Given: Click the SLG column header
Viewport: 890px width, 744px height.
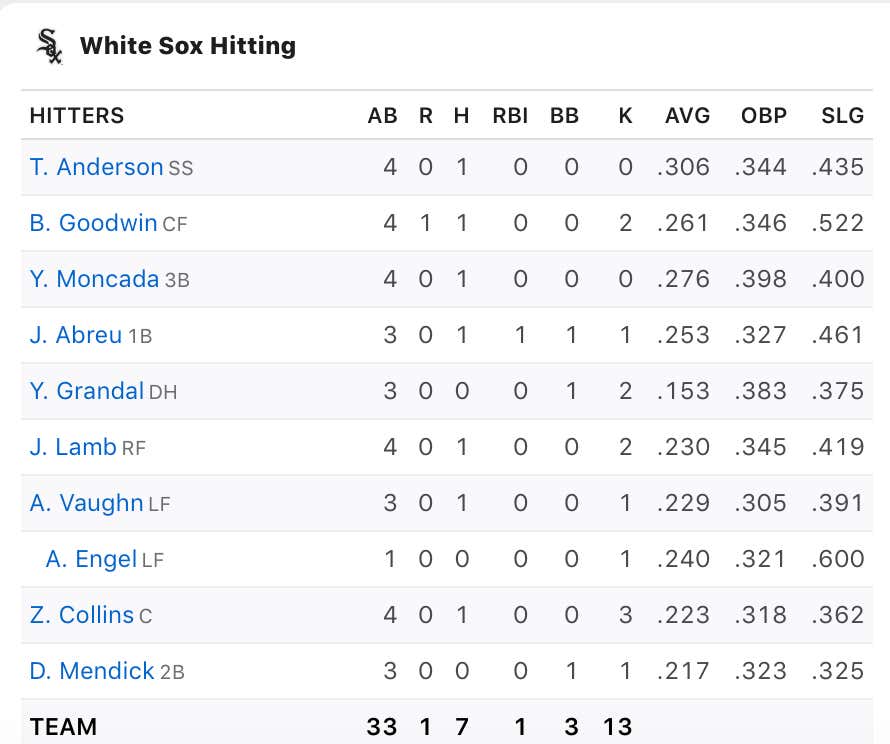Looking at the screenshot, I should tap(843, 116).
